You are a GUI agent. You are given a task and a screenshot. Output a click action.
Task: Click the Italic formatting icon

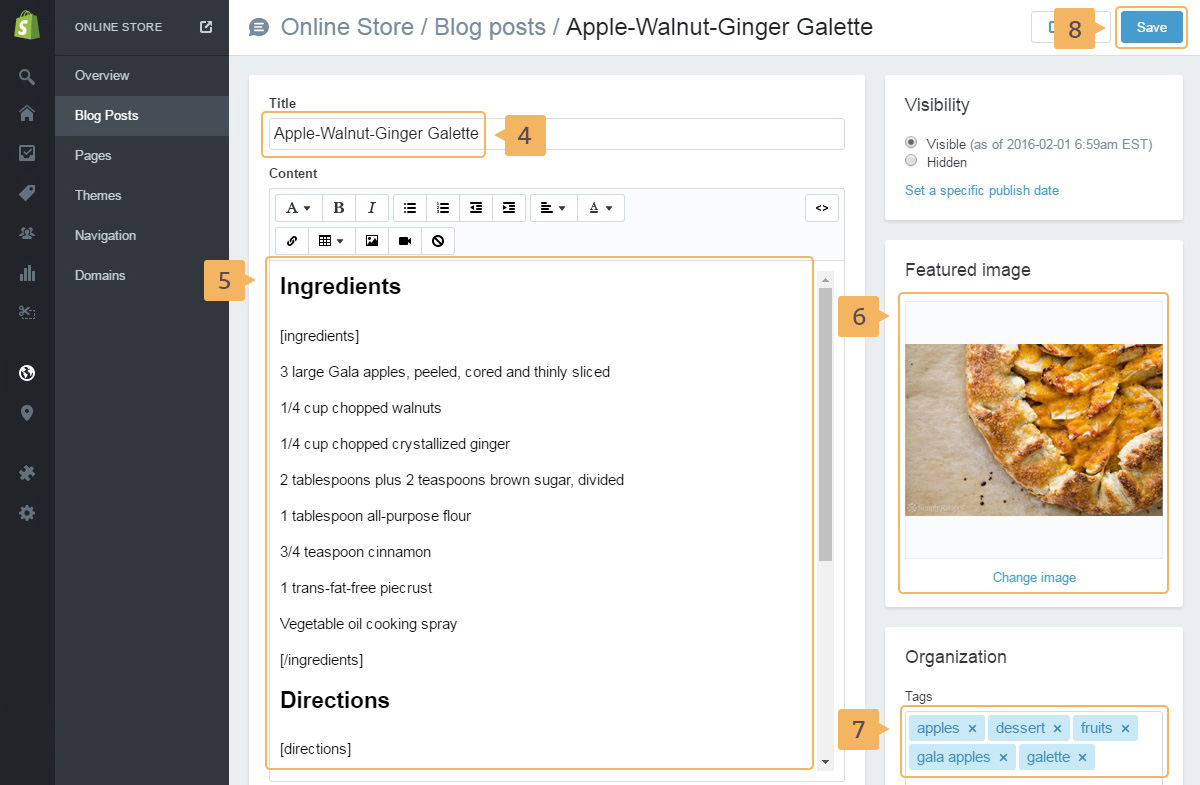point(372,208)
